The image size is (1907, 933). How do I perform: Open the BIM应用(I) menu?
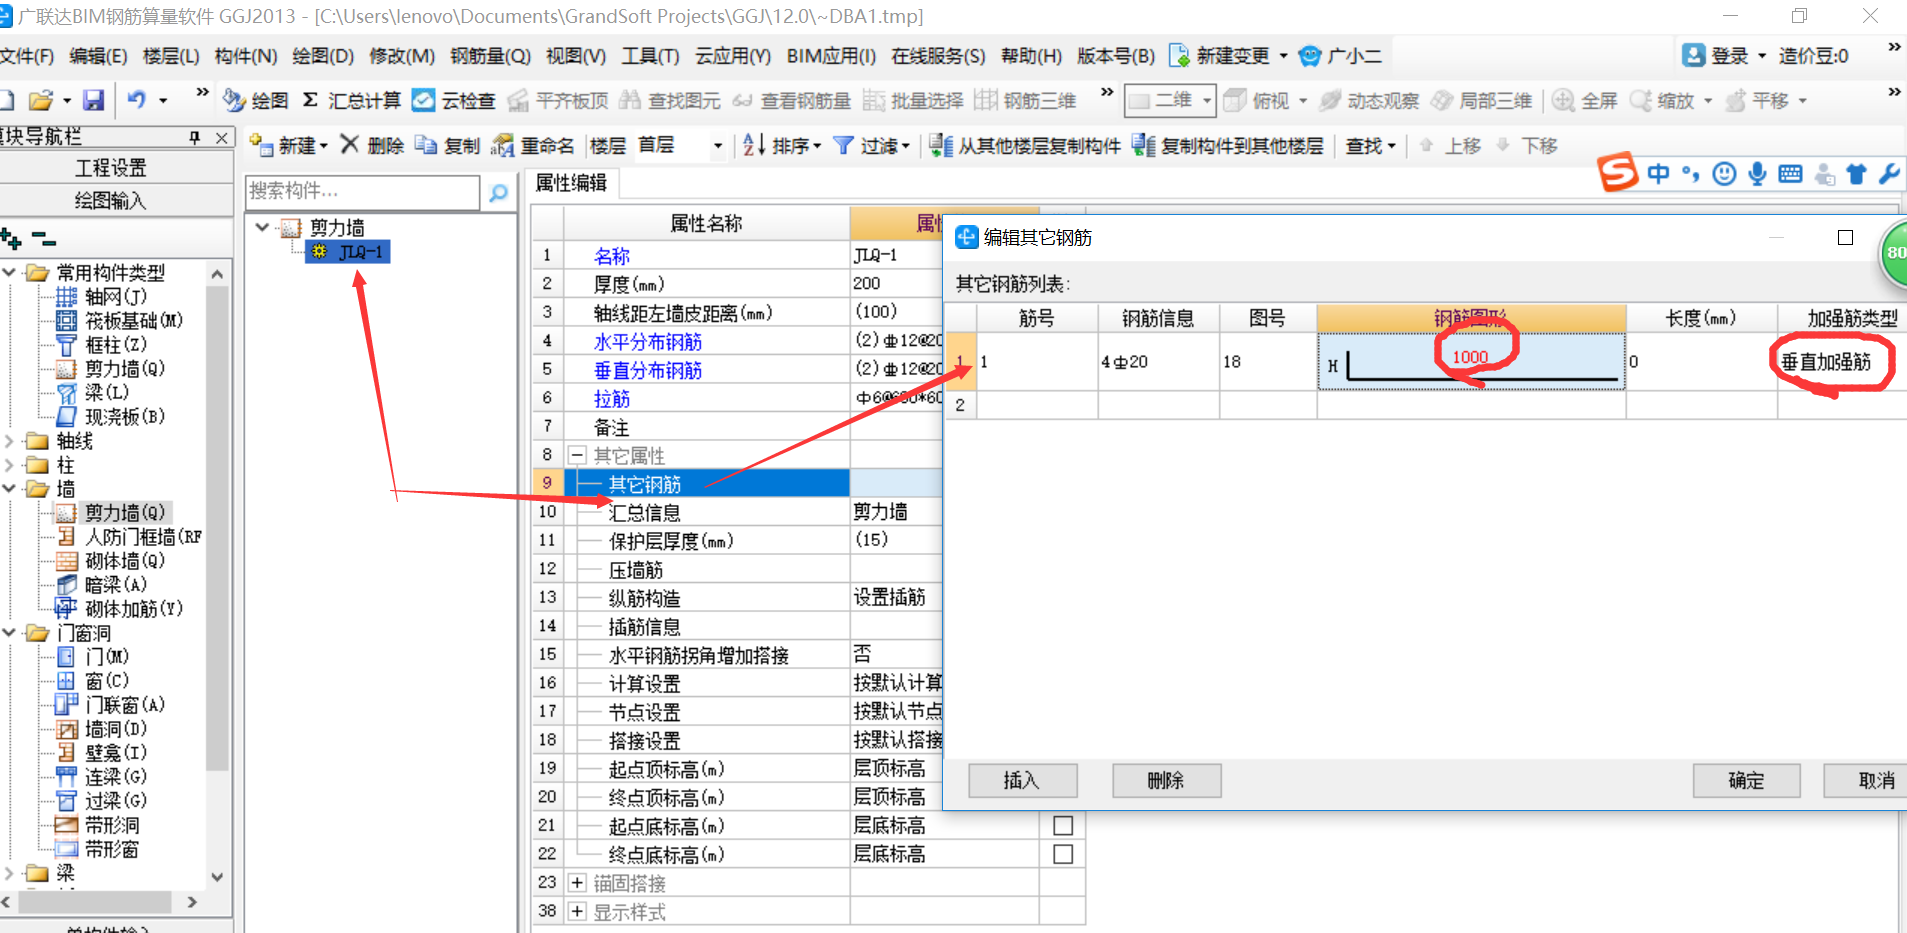pyautogui.click(x=831, y=56)
